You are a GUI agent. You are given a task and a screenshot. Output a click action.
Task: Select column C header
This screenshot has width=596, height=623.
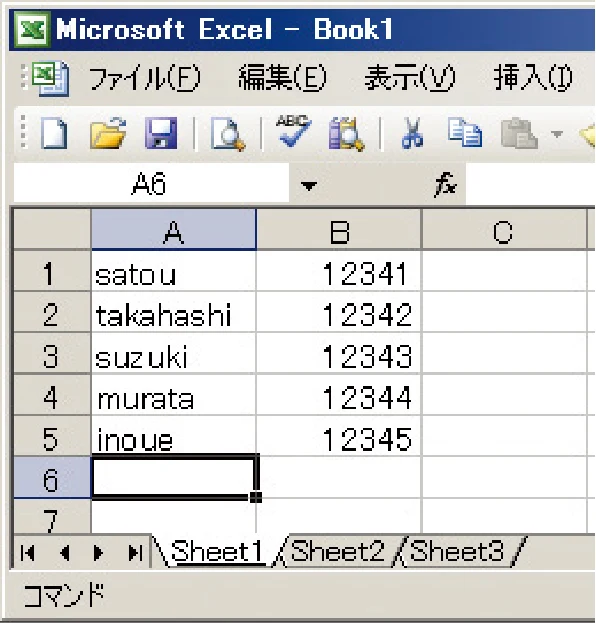coord(503,230)
